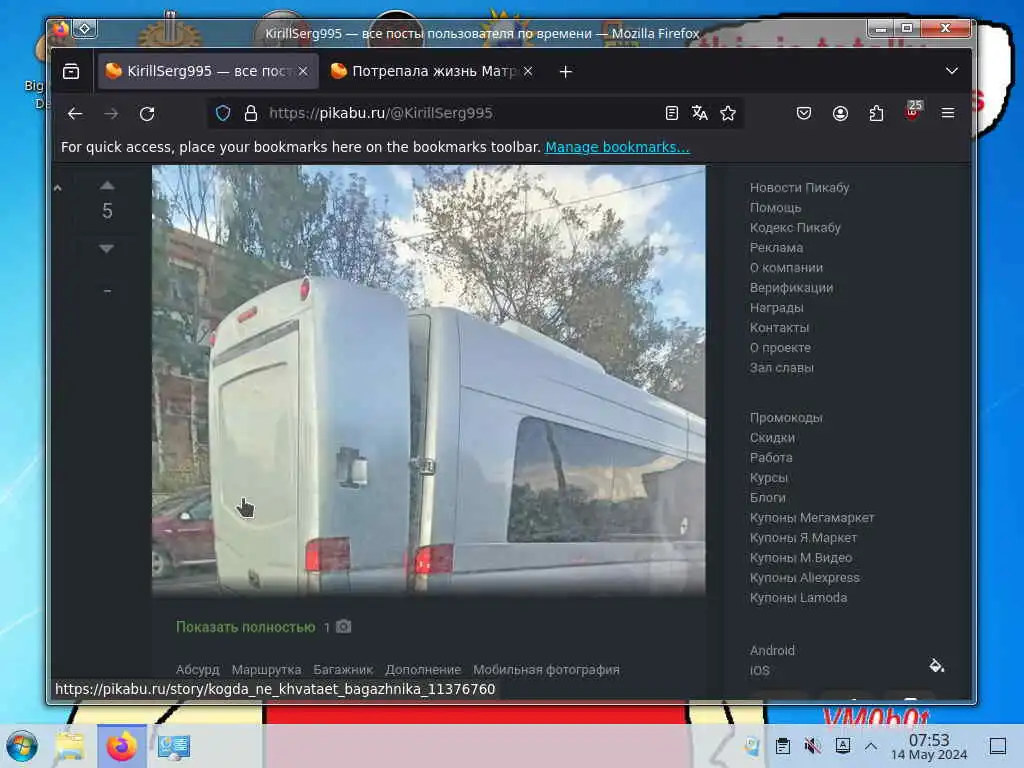This screenshot has height=768, width=1024.
Task: Close the Потрепала жизнь tab
Action: pos(528,71)
